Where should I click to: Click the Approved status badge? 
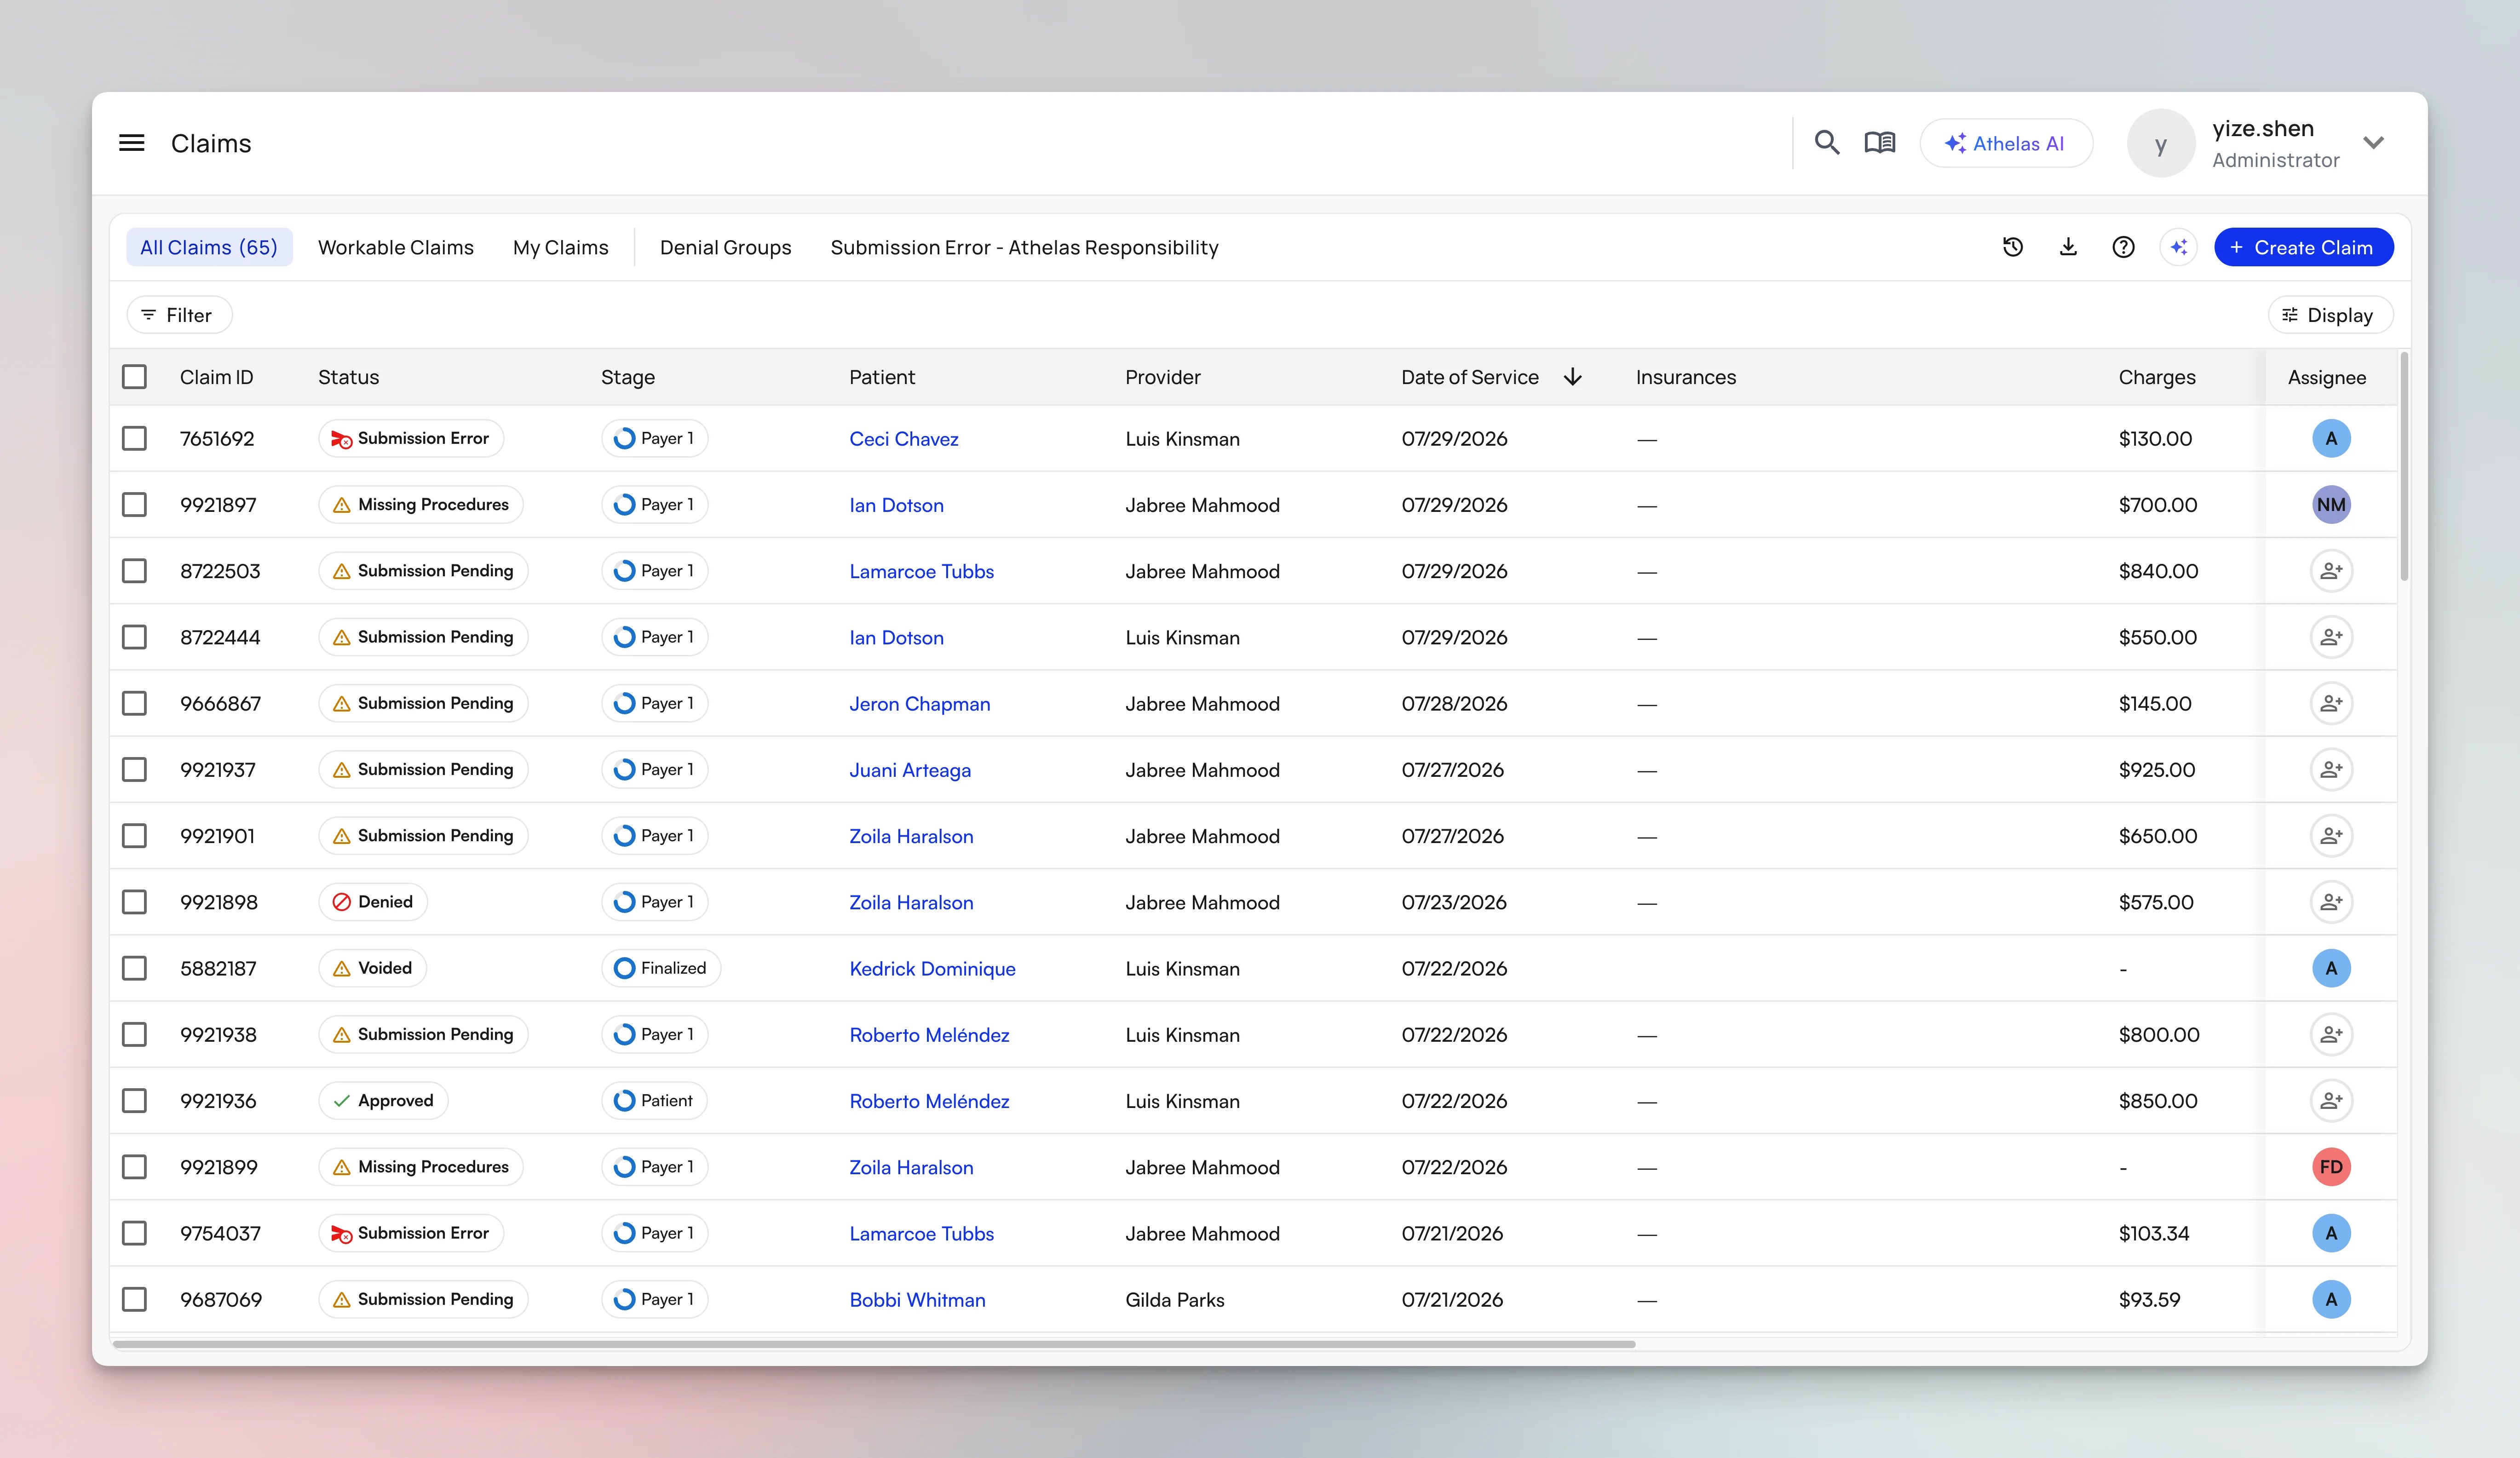(x=383, y=1100)
